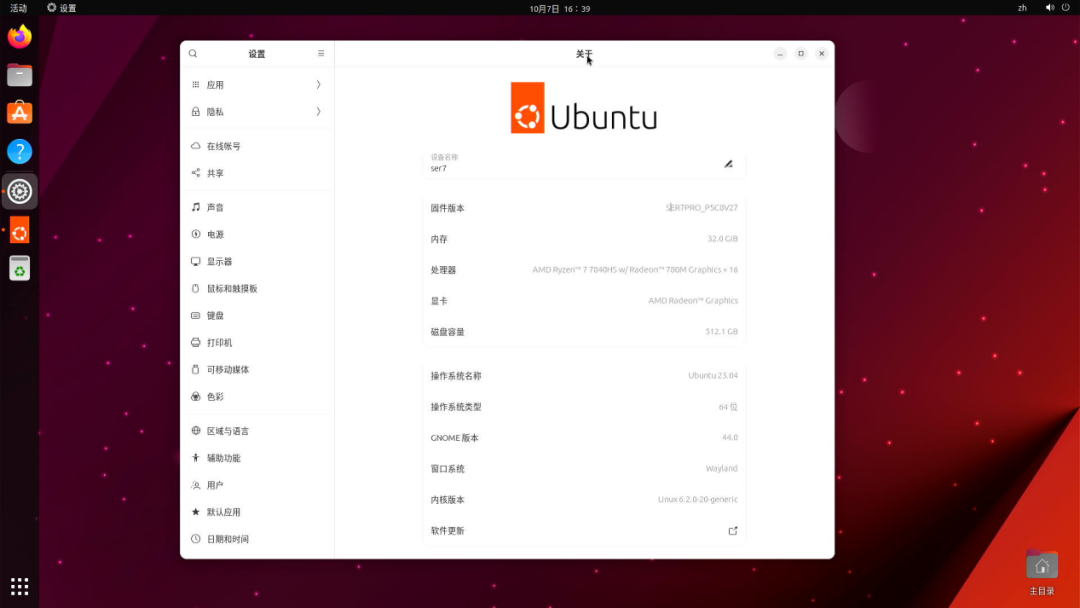Screen dimensions: 1080x608
Task: Click the device name field showing ser7
Action: (580, 163)
